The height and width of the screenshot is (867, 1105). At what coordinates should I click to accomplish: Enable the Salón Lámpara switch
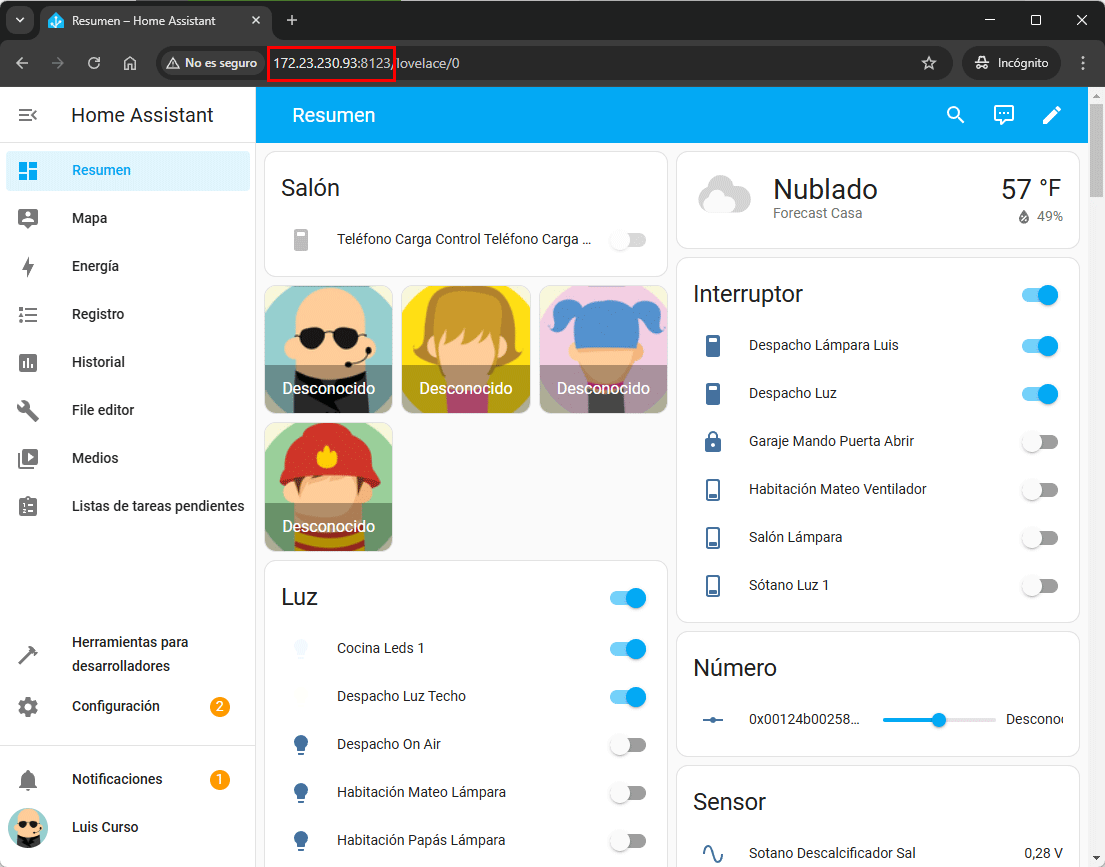(1039, 538)
